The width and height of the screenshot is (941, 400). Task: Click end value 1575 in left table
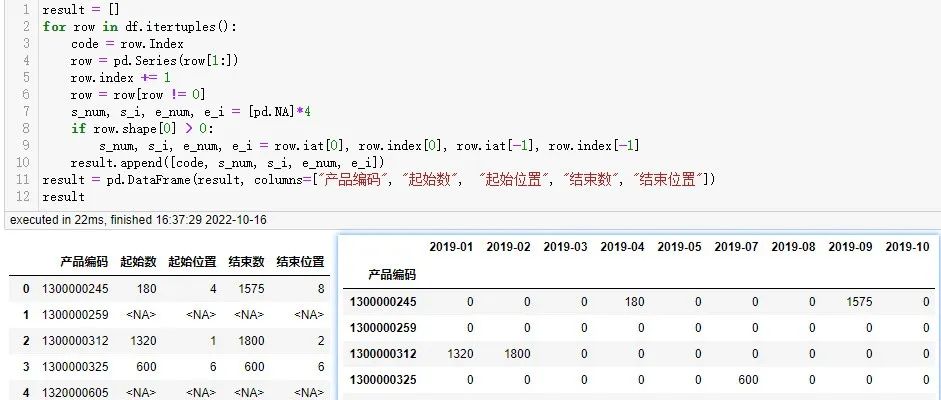(x=251, y=289)
